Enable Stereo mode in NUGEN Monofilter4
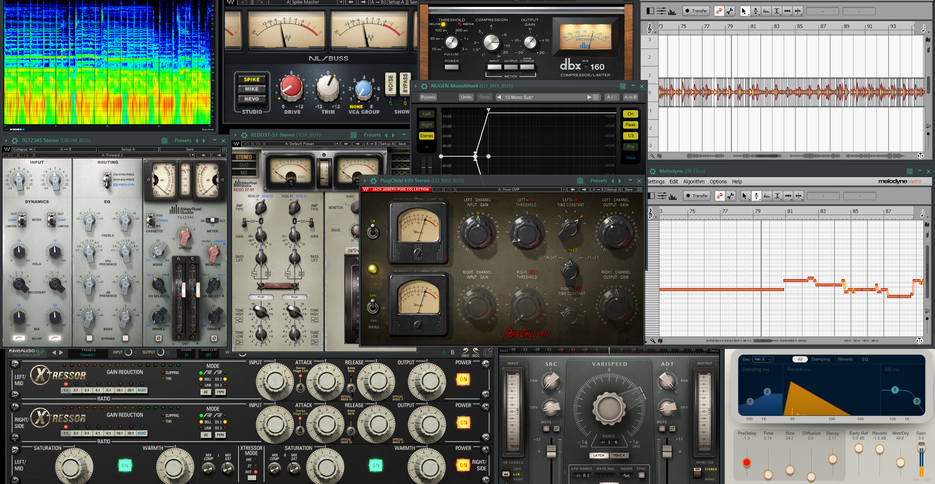 (426, 136)
